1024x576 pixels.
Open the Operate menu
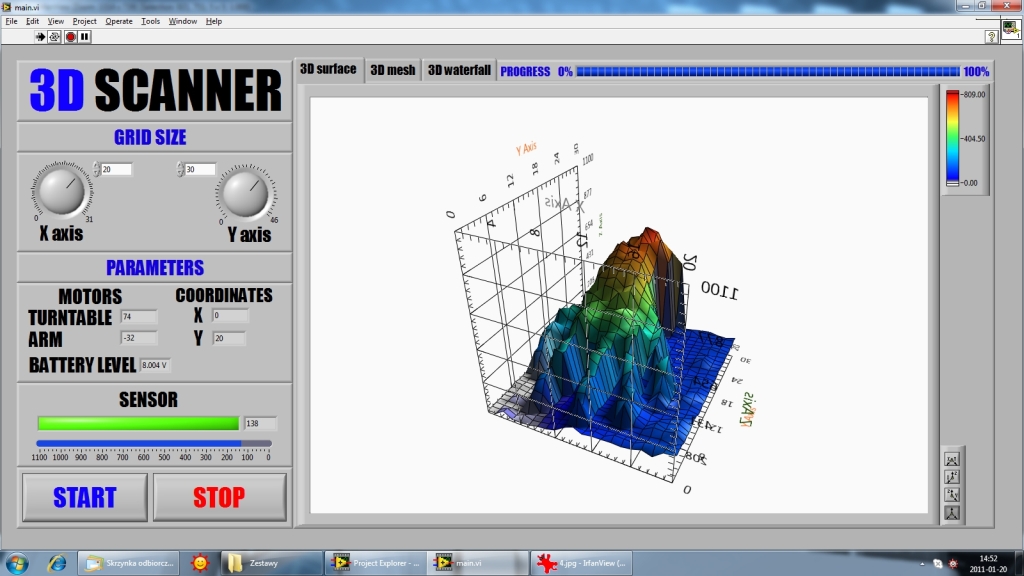(119, 21)
